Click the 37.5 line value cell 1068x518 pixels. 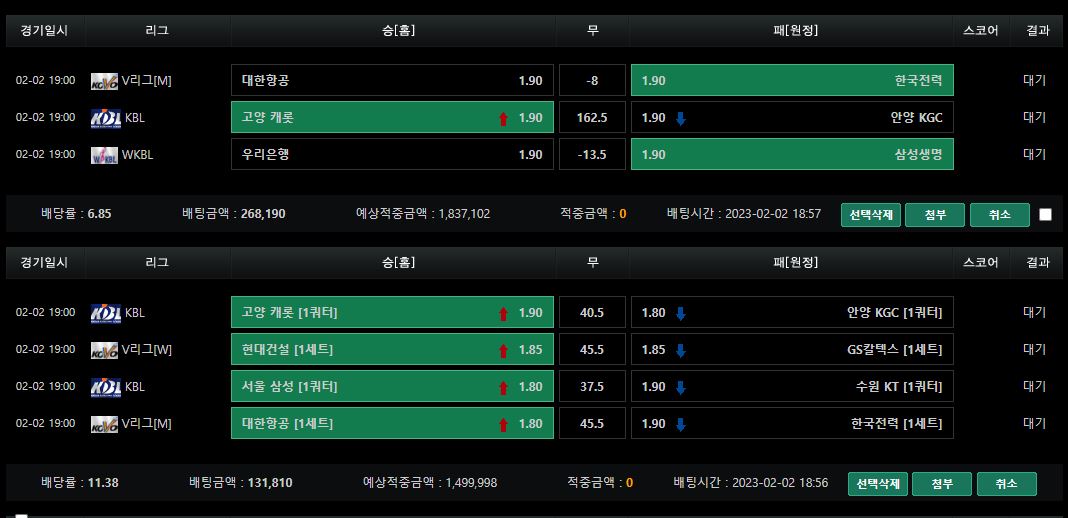tap(593, 386)
